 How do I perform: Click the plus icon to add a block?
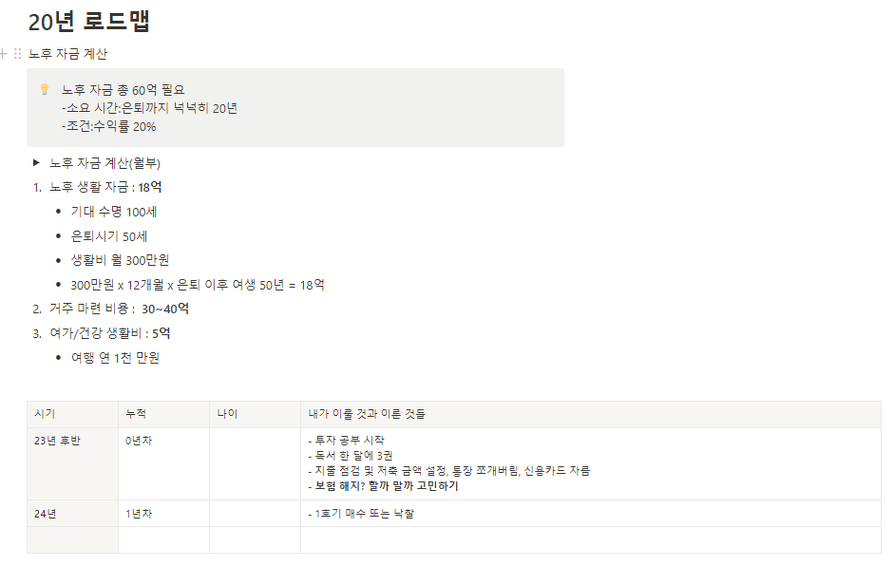pyautogui.click(x=3, y=54)
